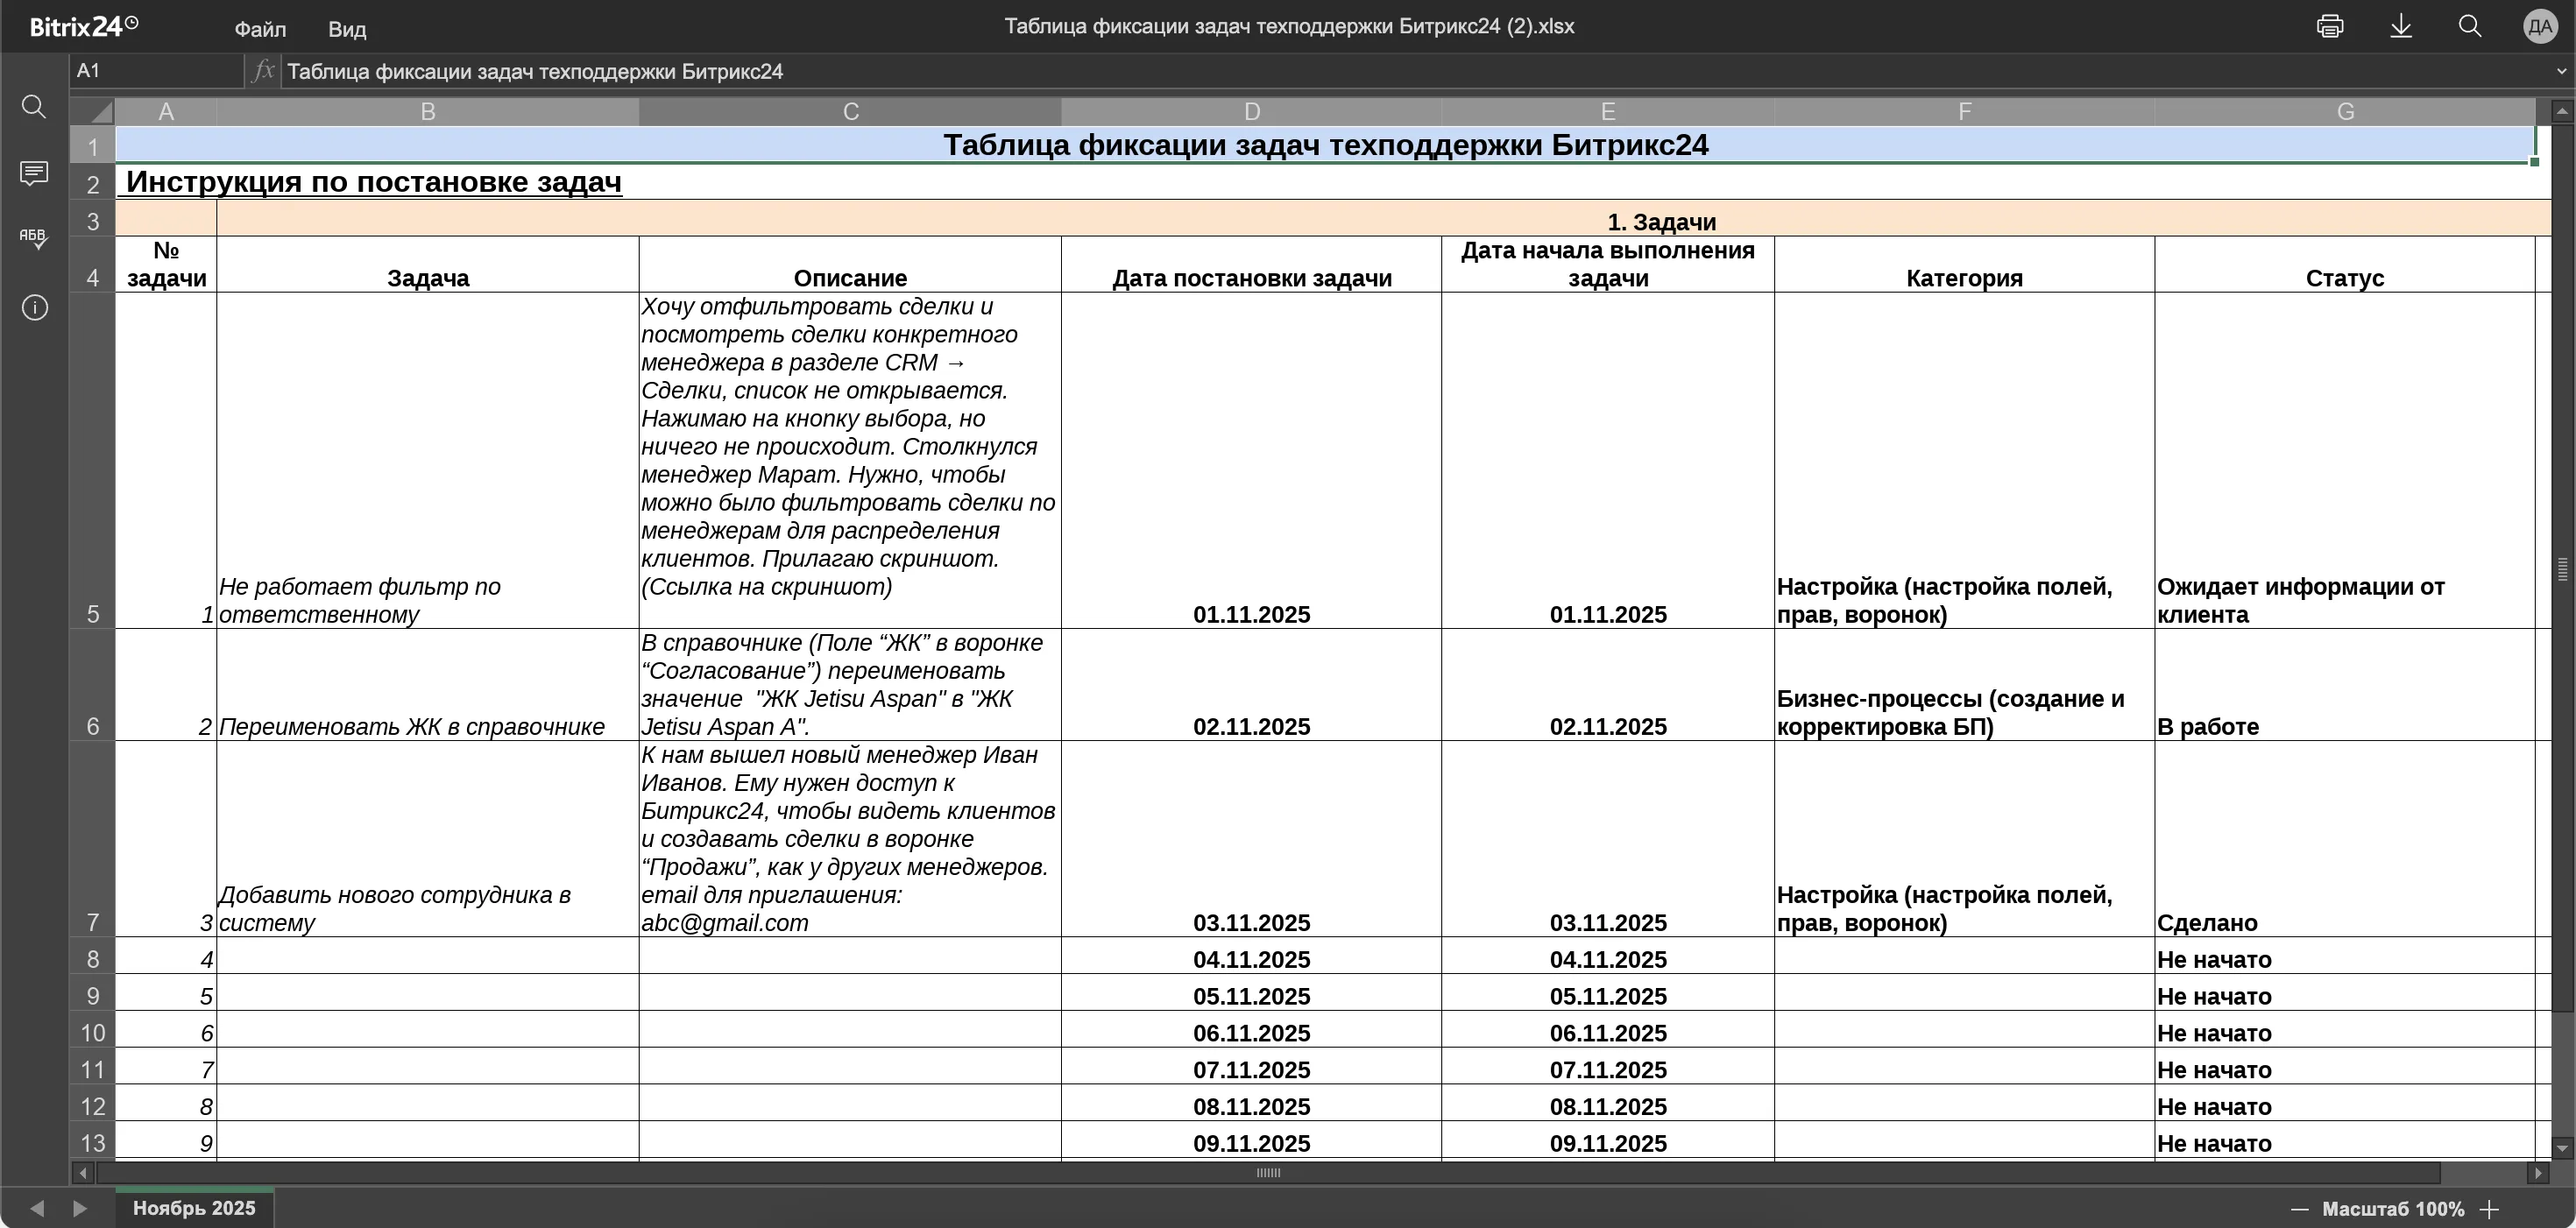Click the Описание heading cell

[850, 265]
